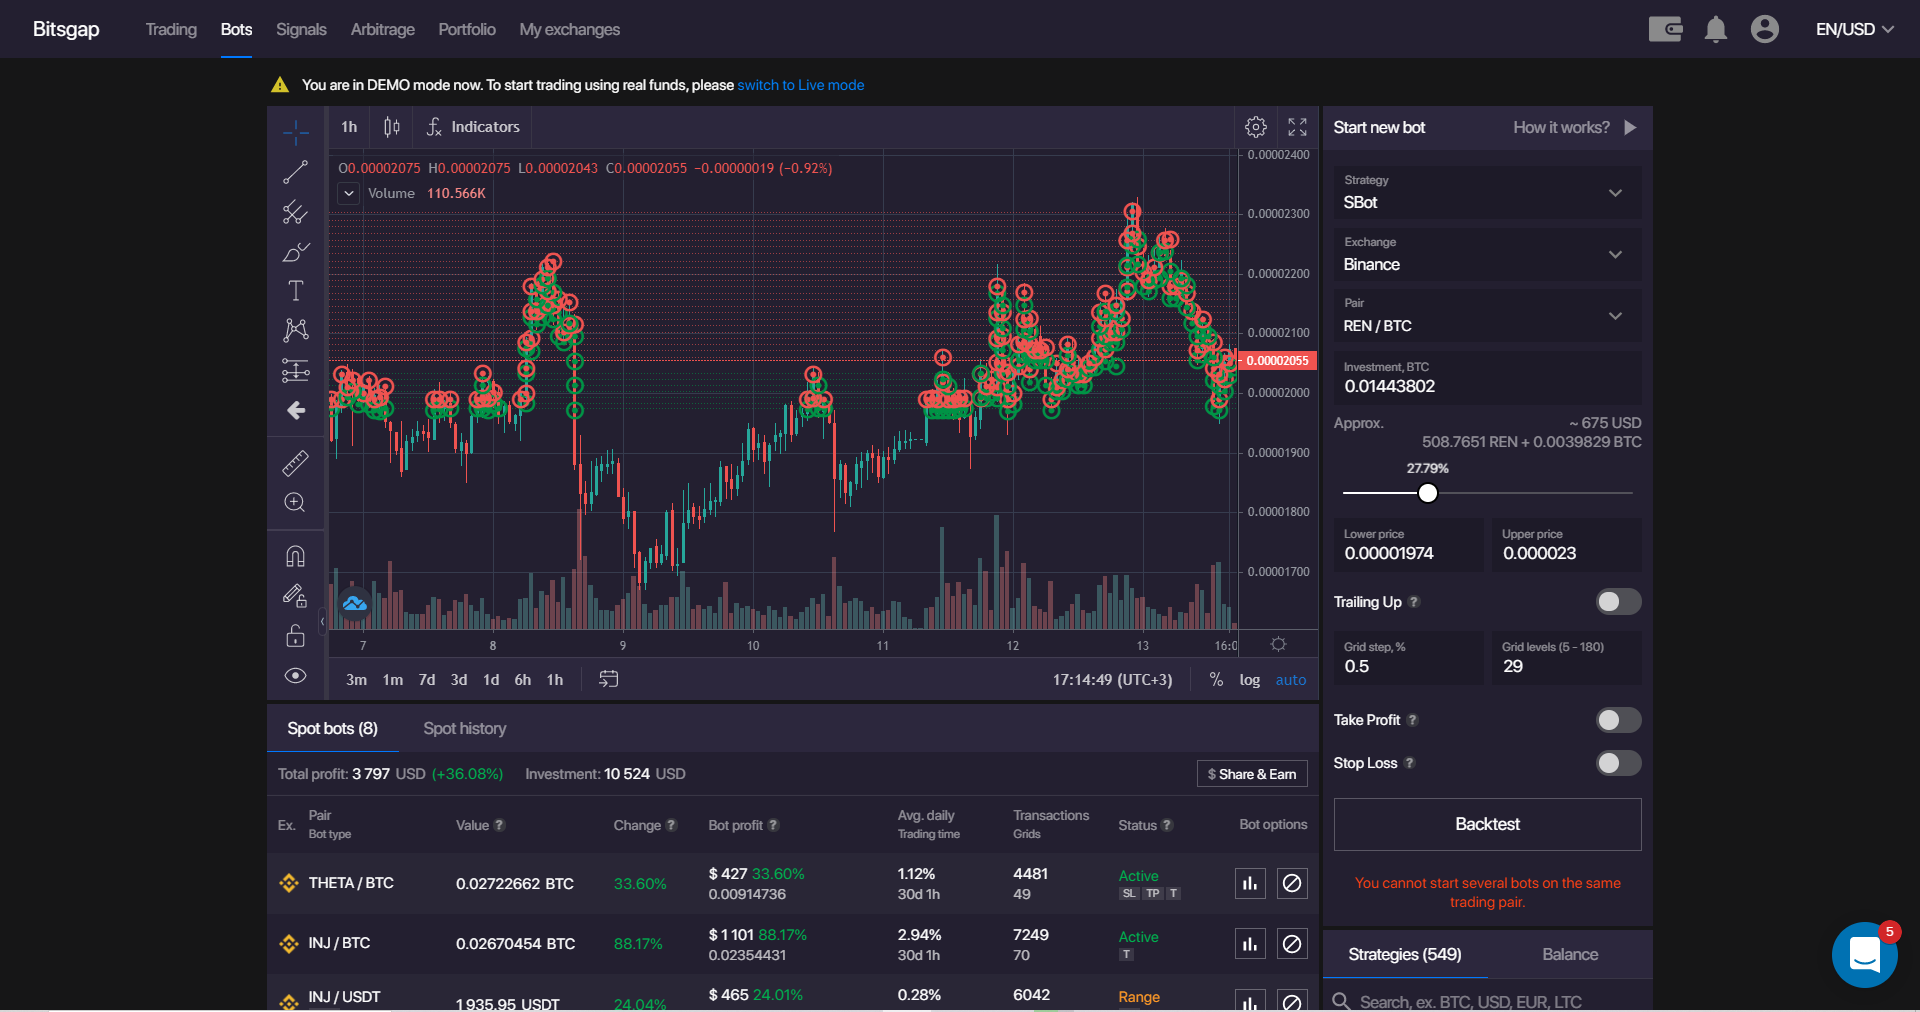Open the chart patterns tool
Screen dimensions: 1920x1012
tap(295, 330)
